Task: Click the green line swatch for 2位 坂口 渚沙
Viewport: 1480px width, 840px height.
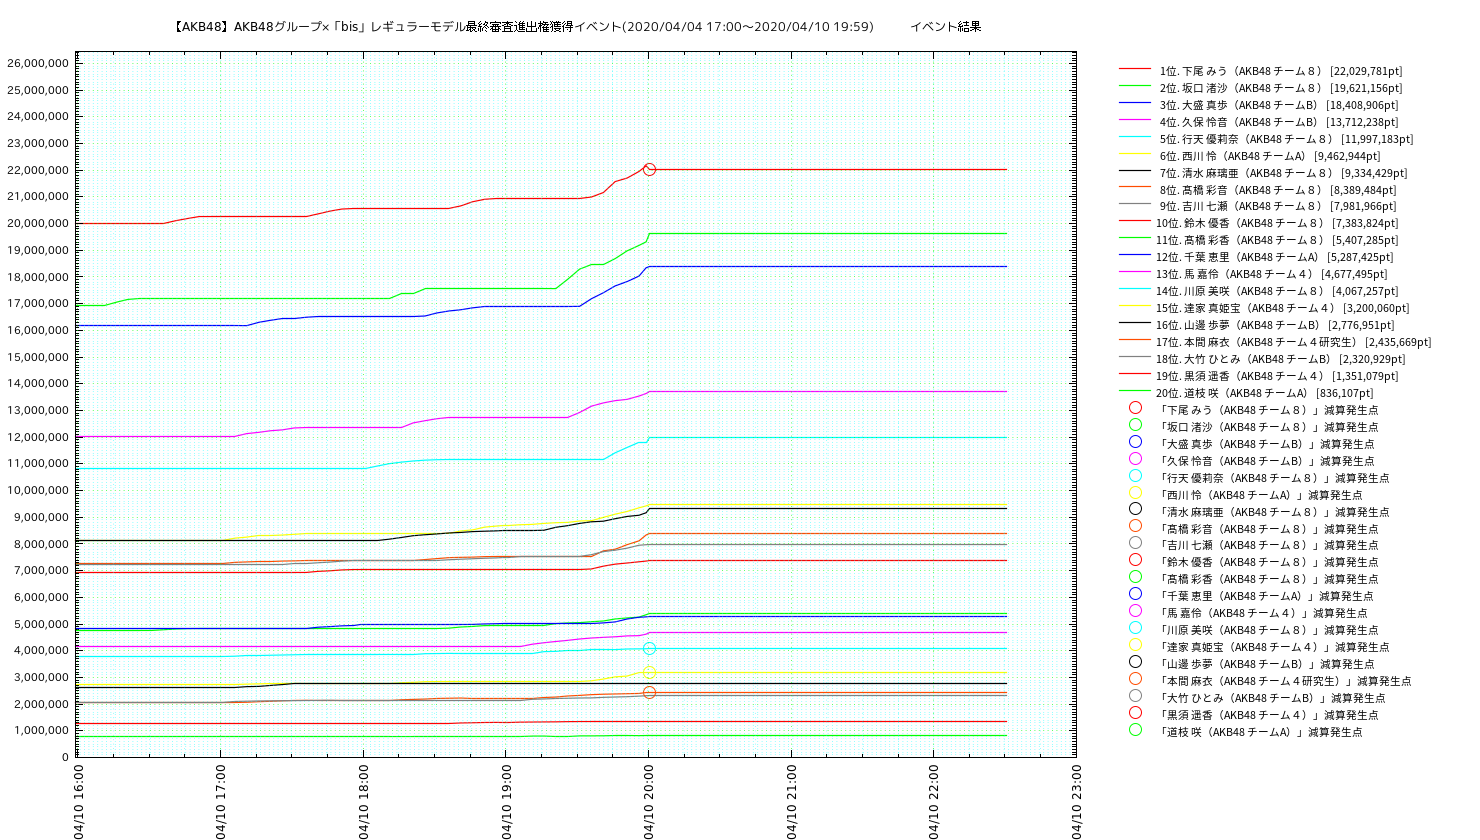Action: point(1135,87)
